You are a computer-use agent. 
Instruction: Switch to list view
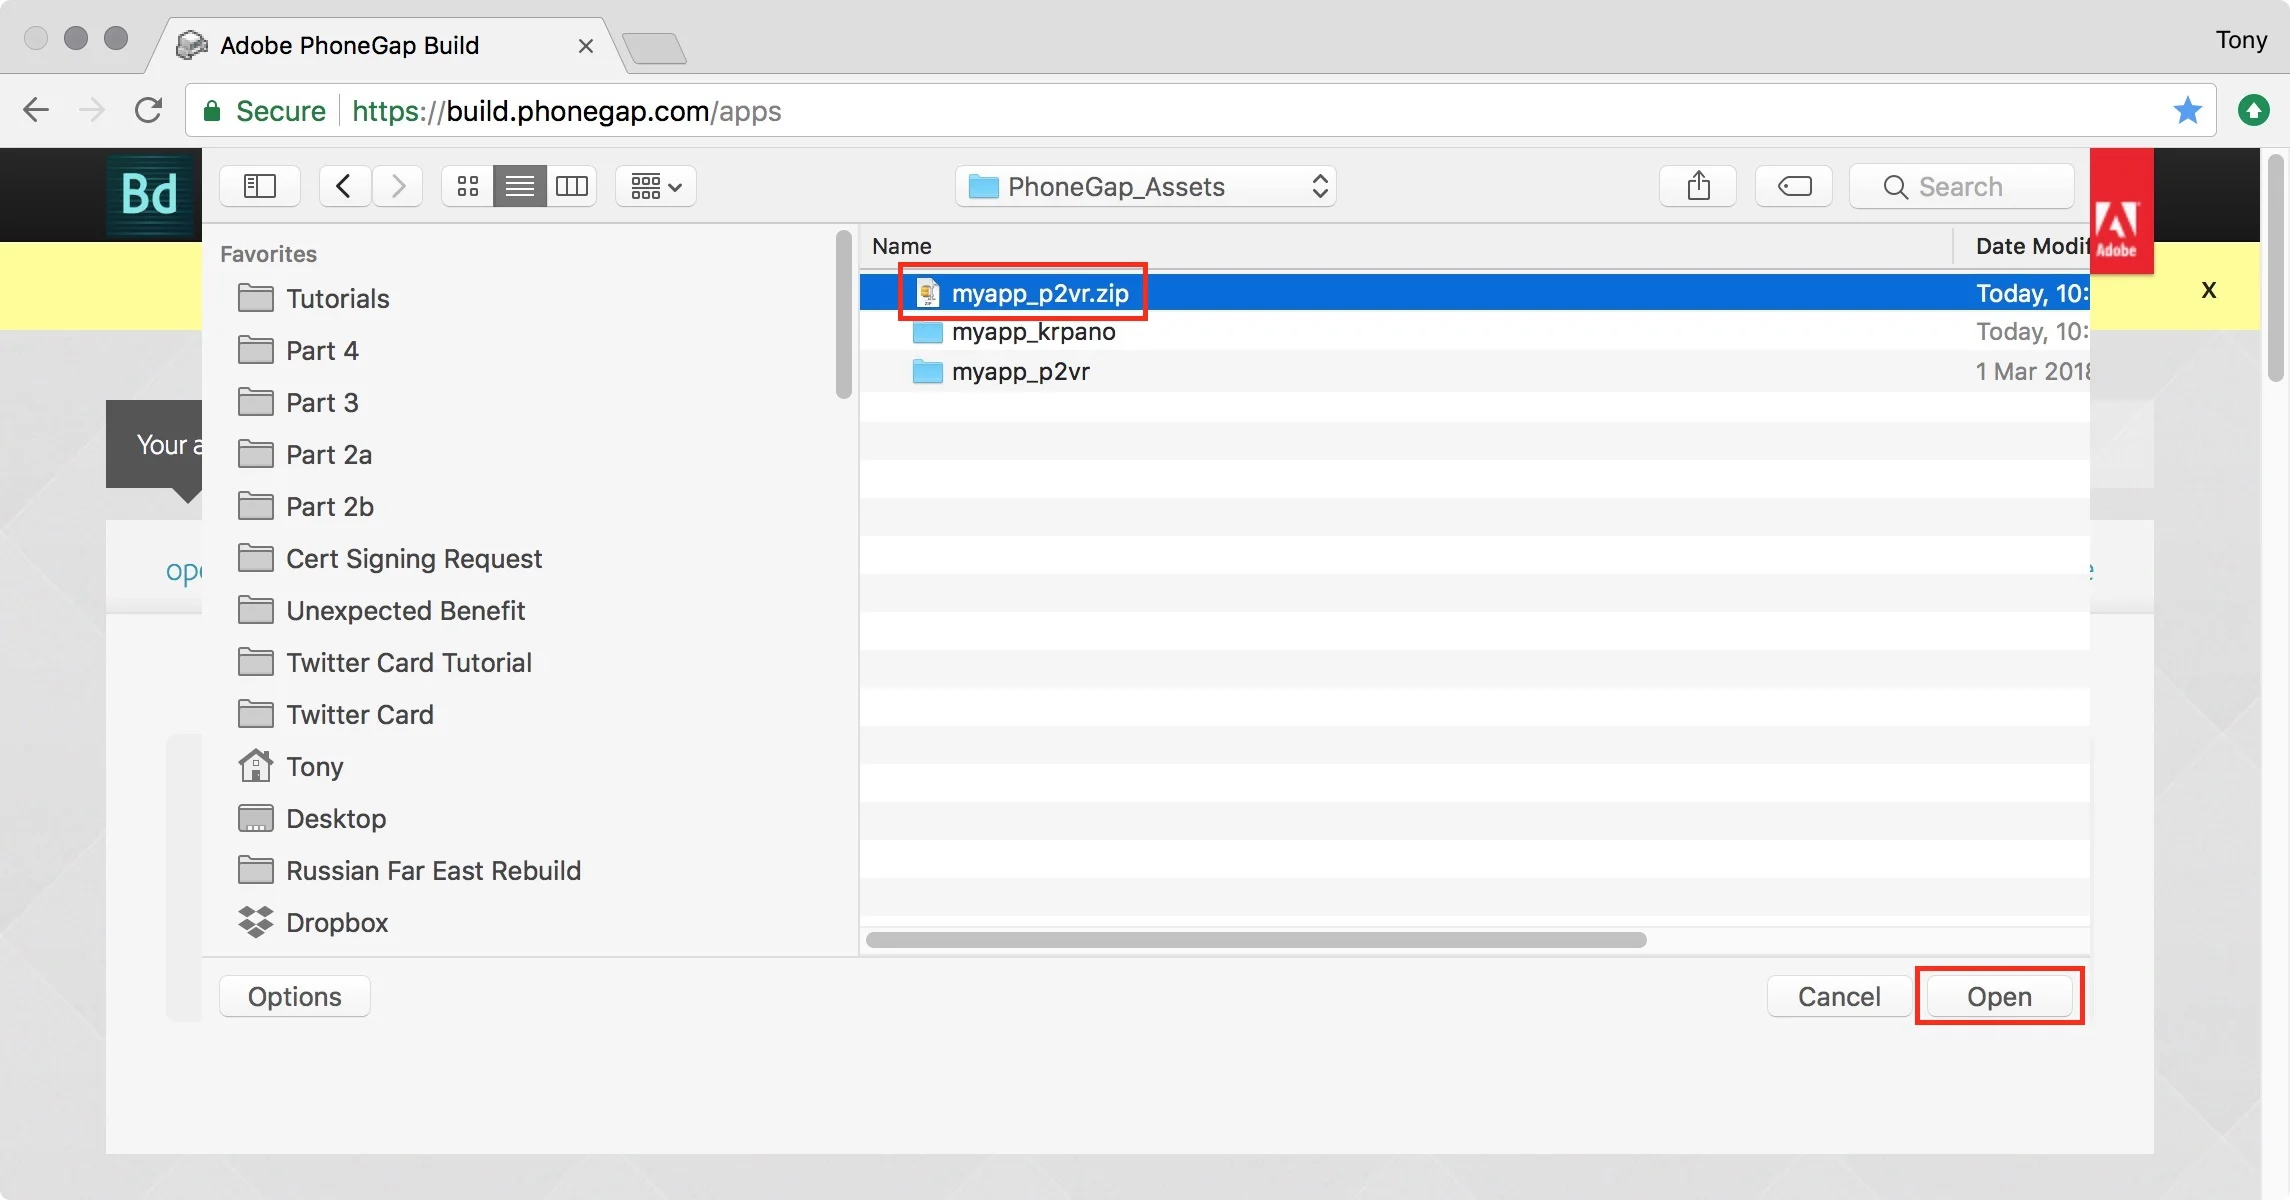click(520, 186)
